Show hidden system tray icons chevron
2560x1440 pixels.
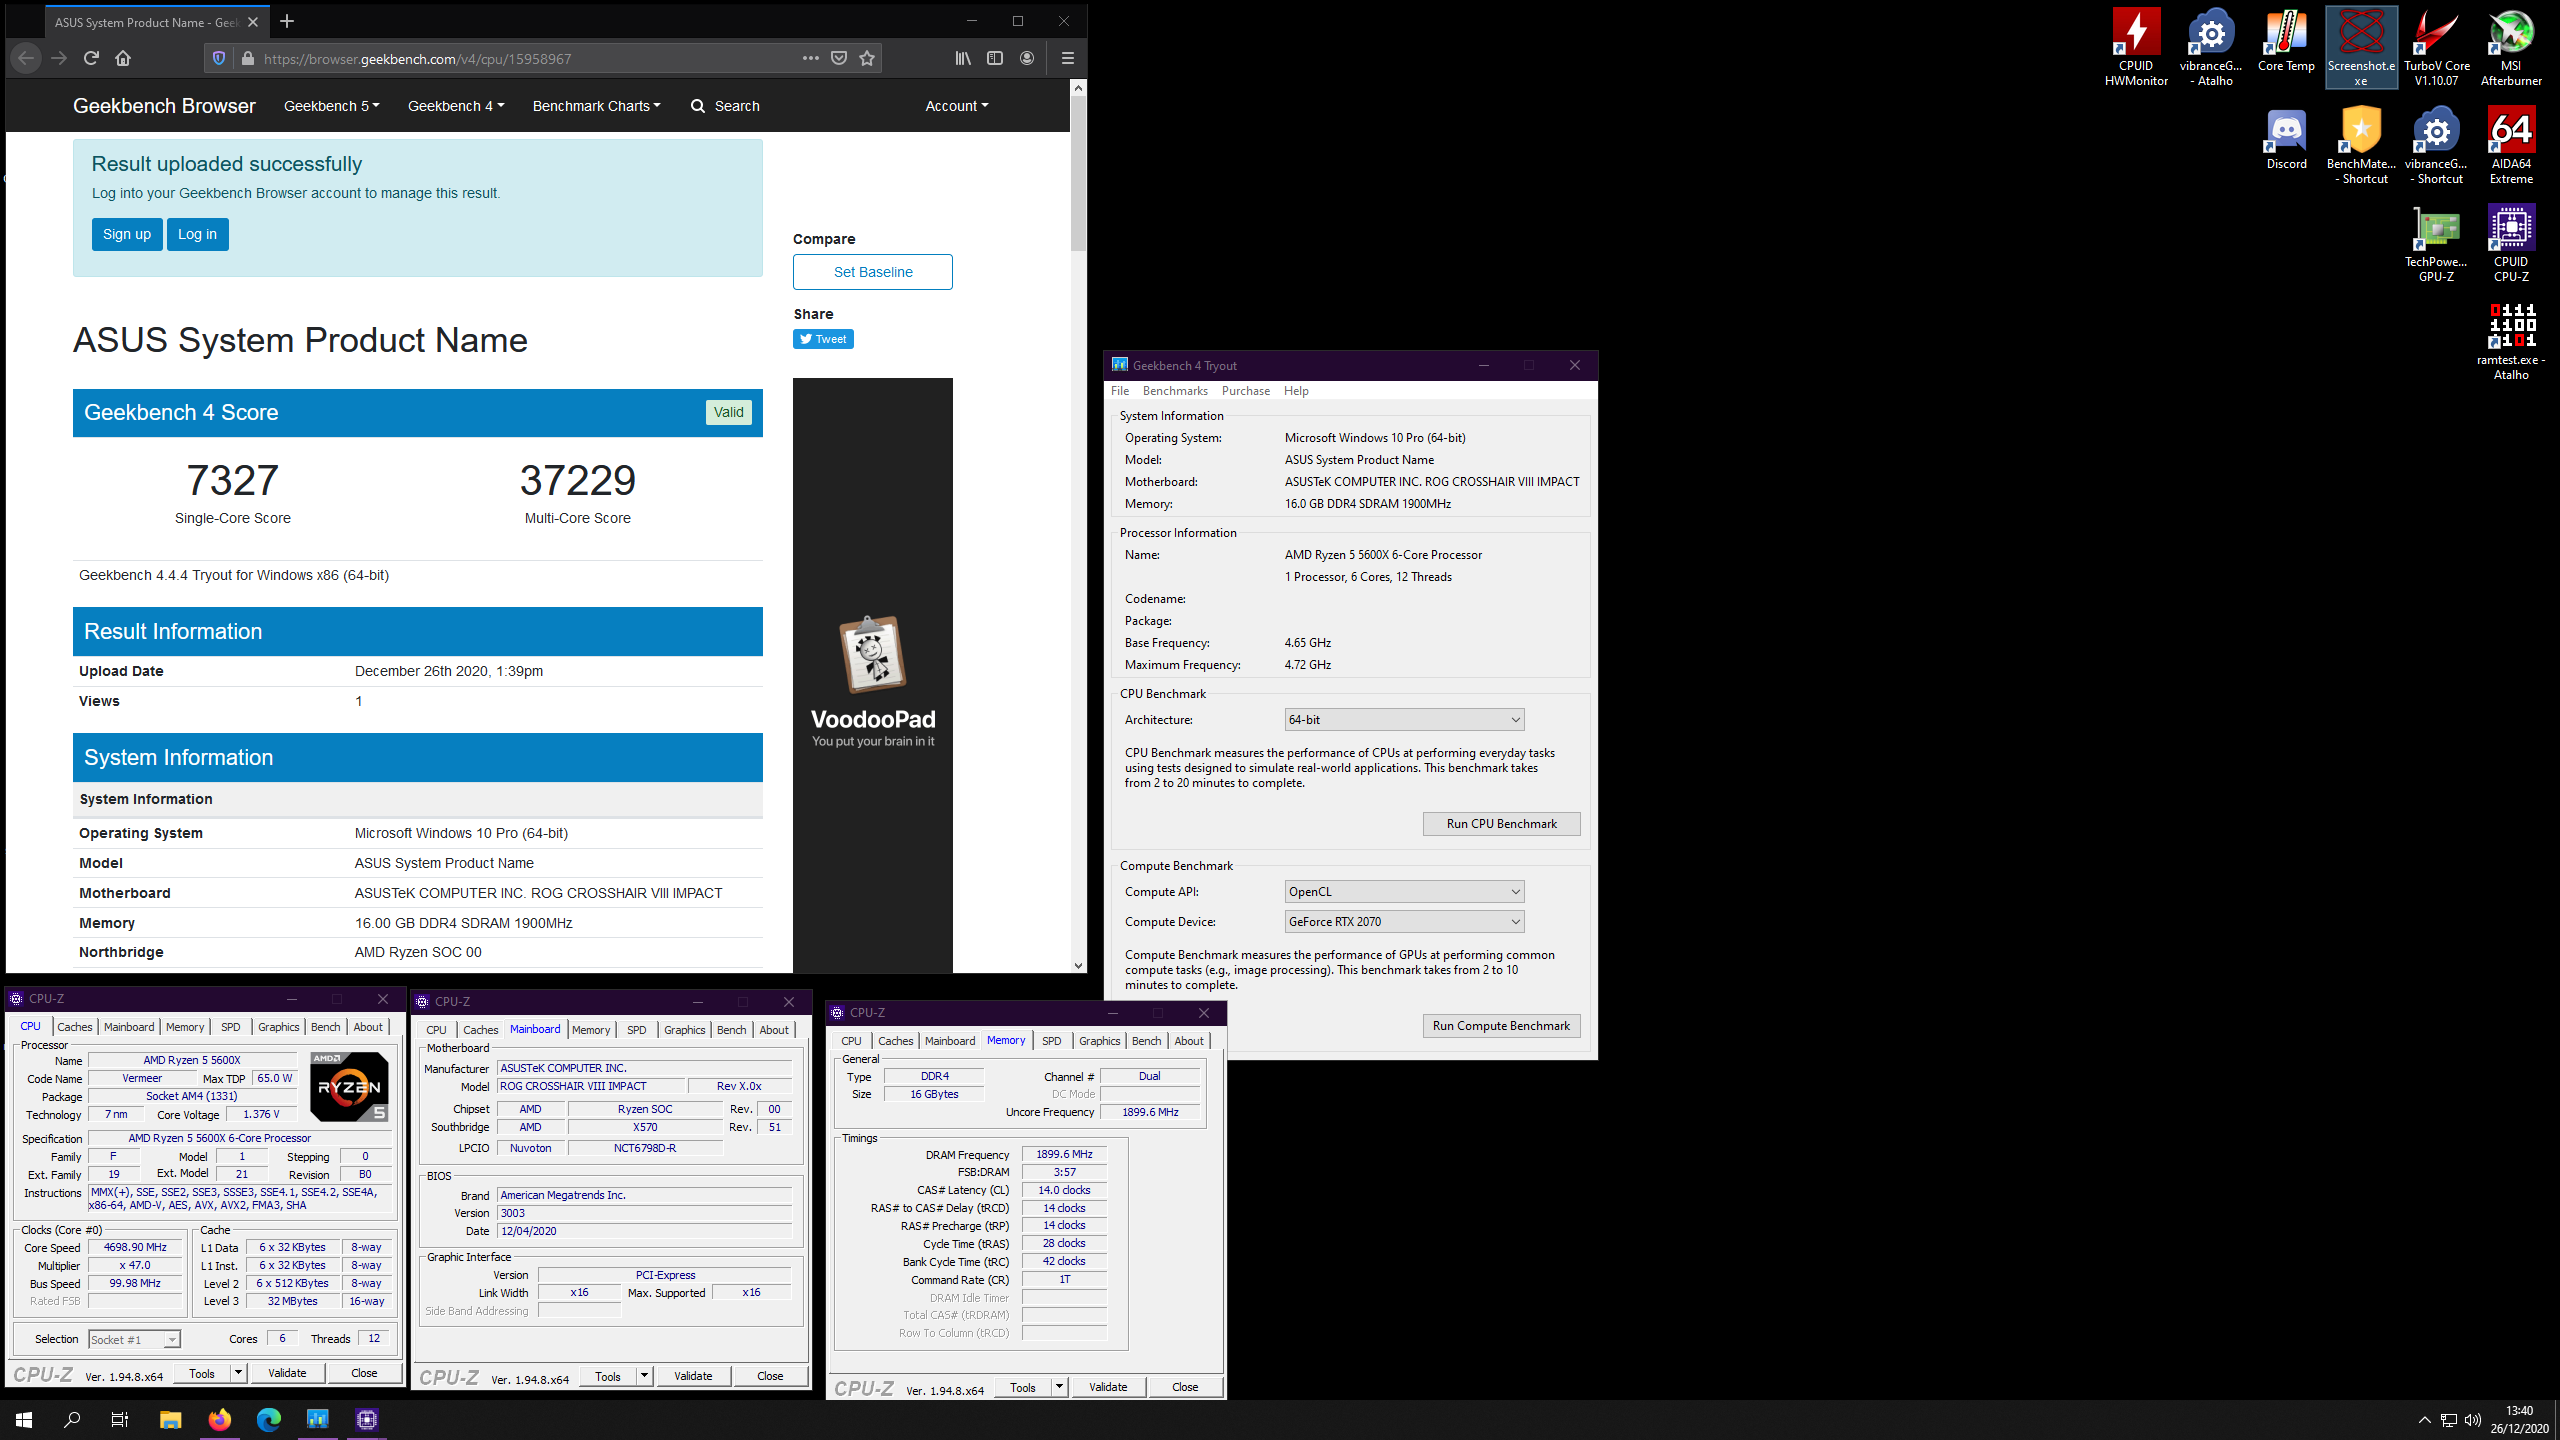click(2424, 1420)
